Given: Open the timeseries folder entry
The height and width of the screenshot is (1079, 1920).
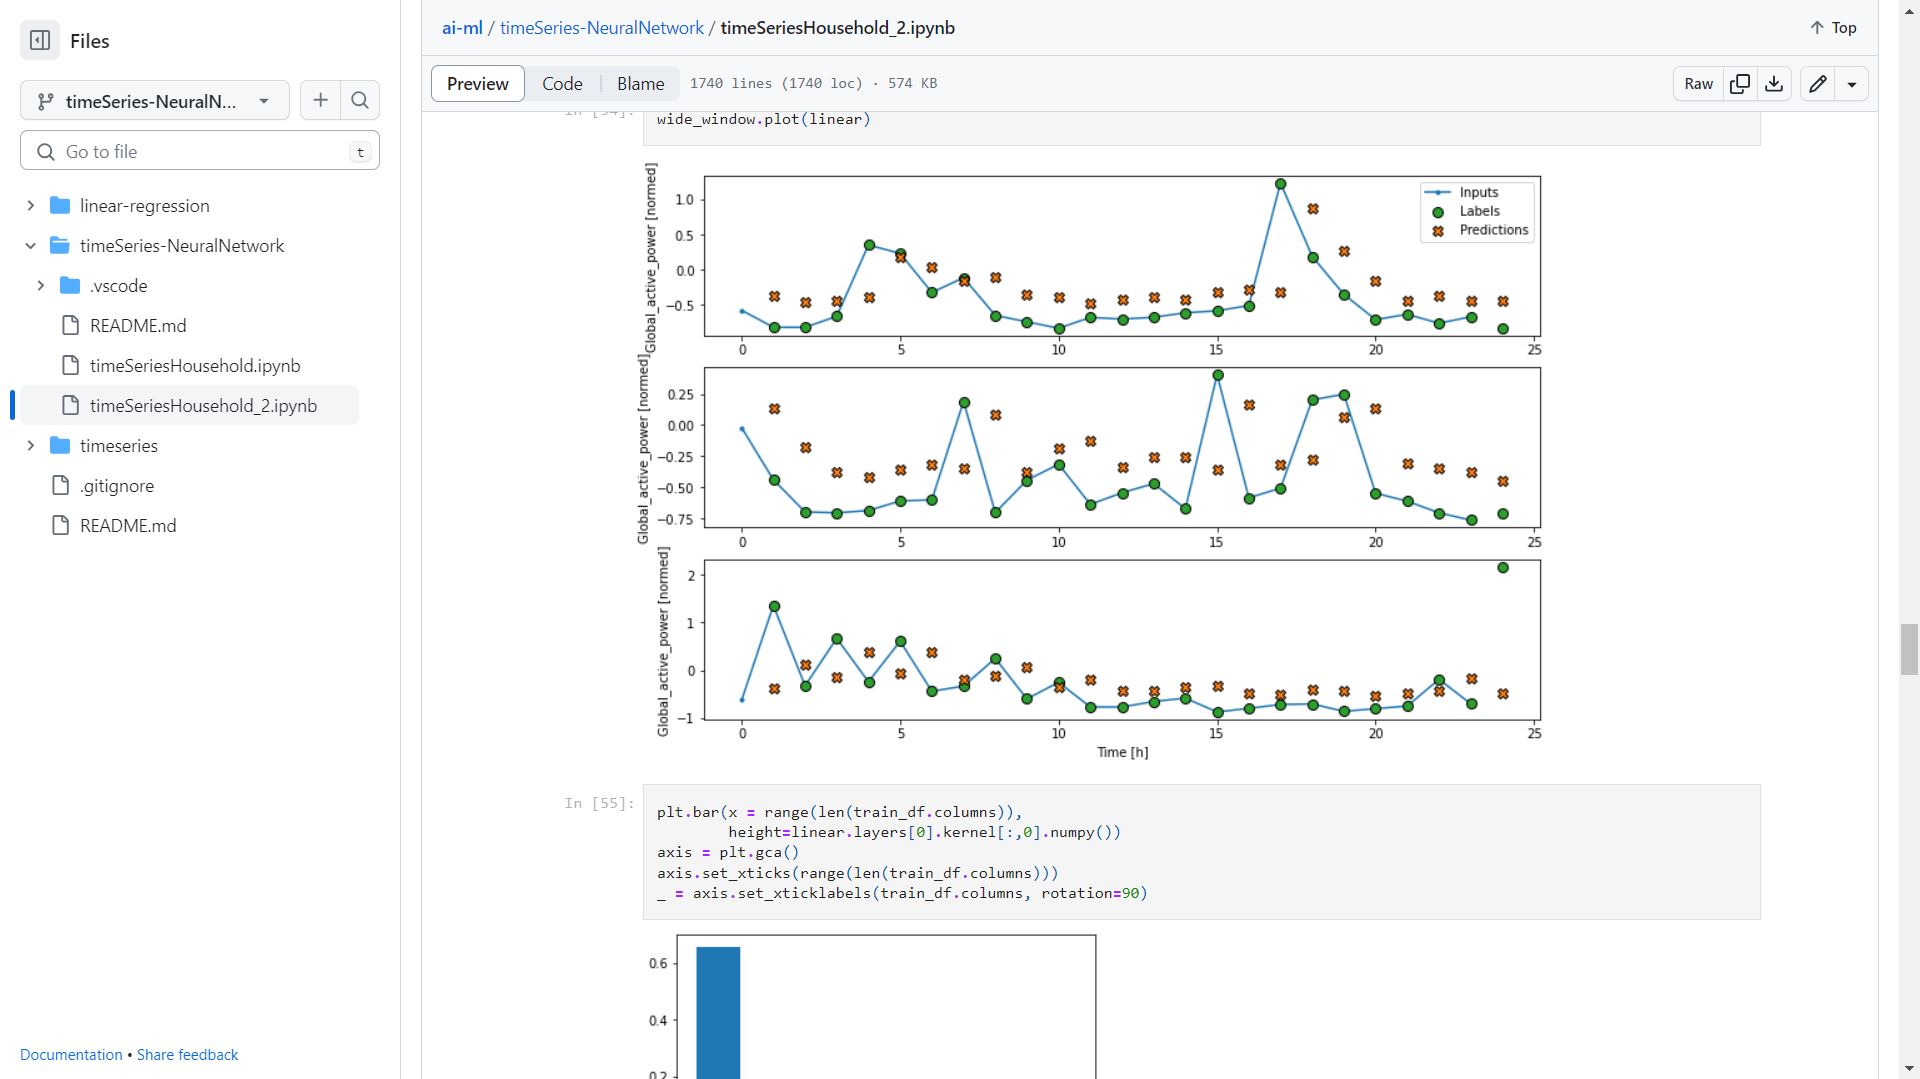Looking at the screenshot, I should tap(119, 446).
